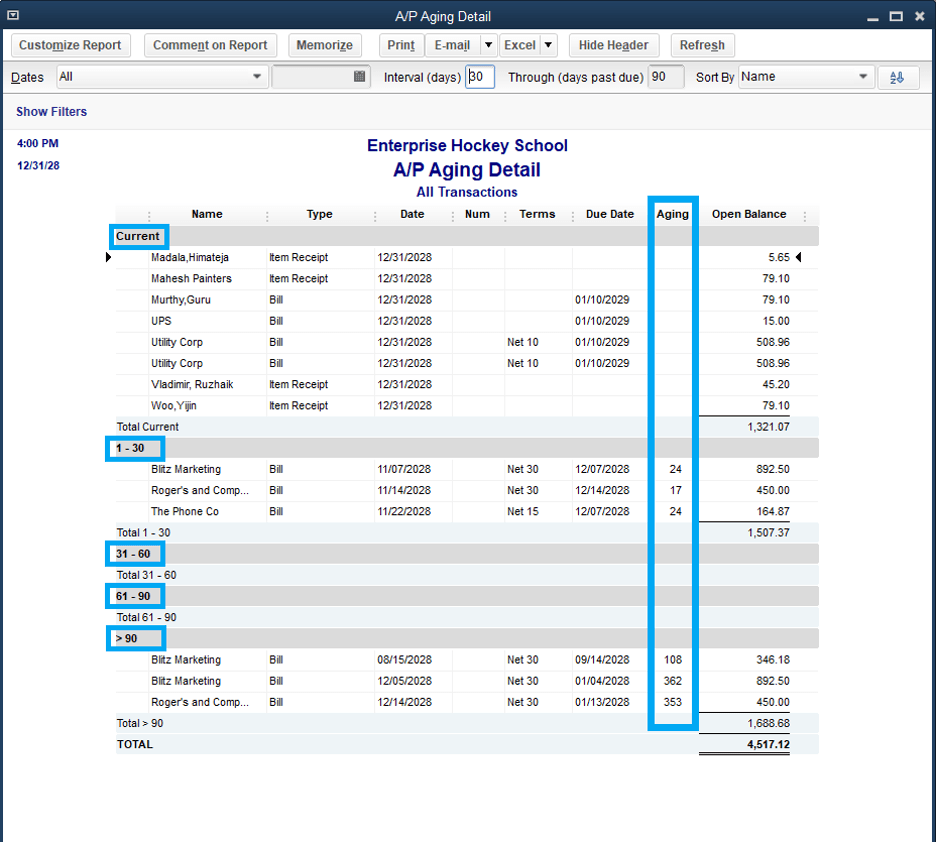
Task: Click the black arrow marker beside Madala,Himateja
Action: pyautogui.click(x=108, y=257)
